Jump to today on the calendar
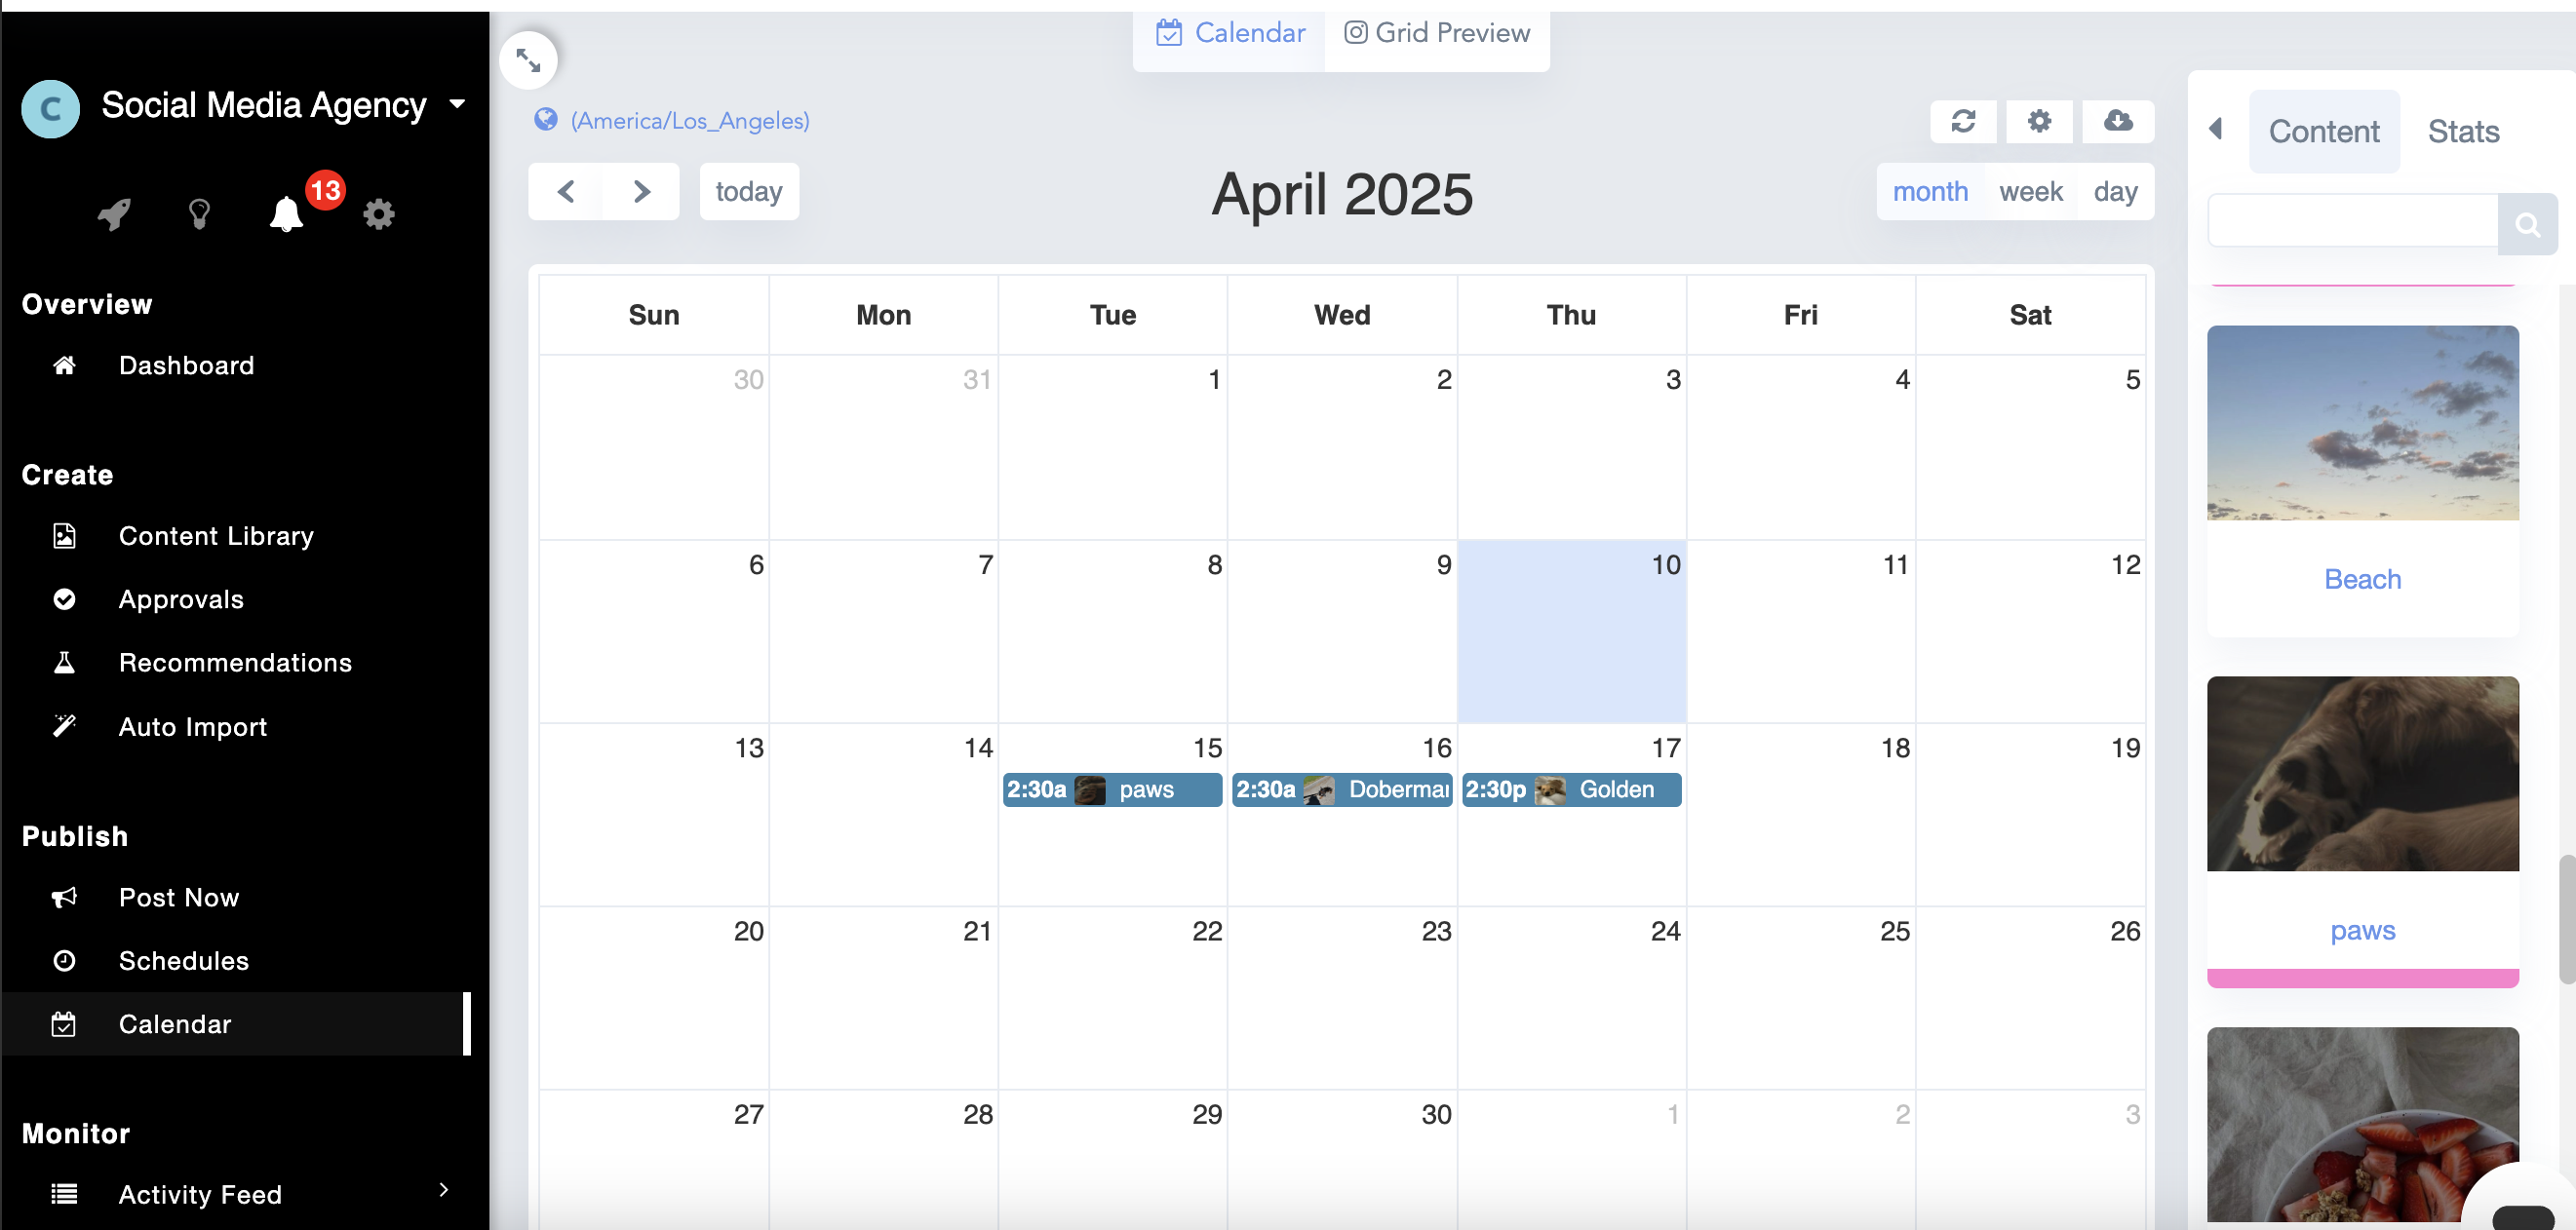The height and width of the screenshot is (1230, 2576). tap(748, 191)
